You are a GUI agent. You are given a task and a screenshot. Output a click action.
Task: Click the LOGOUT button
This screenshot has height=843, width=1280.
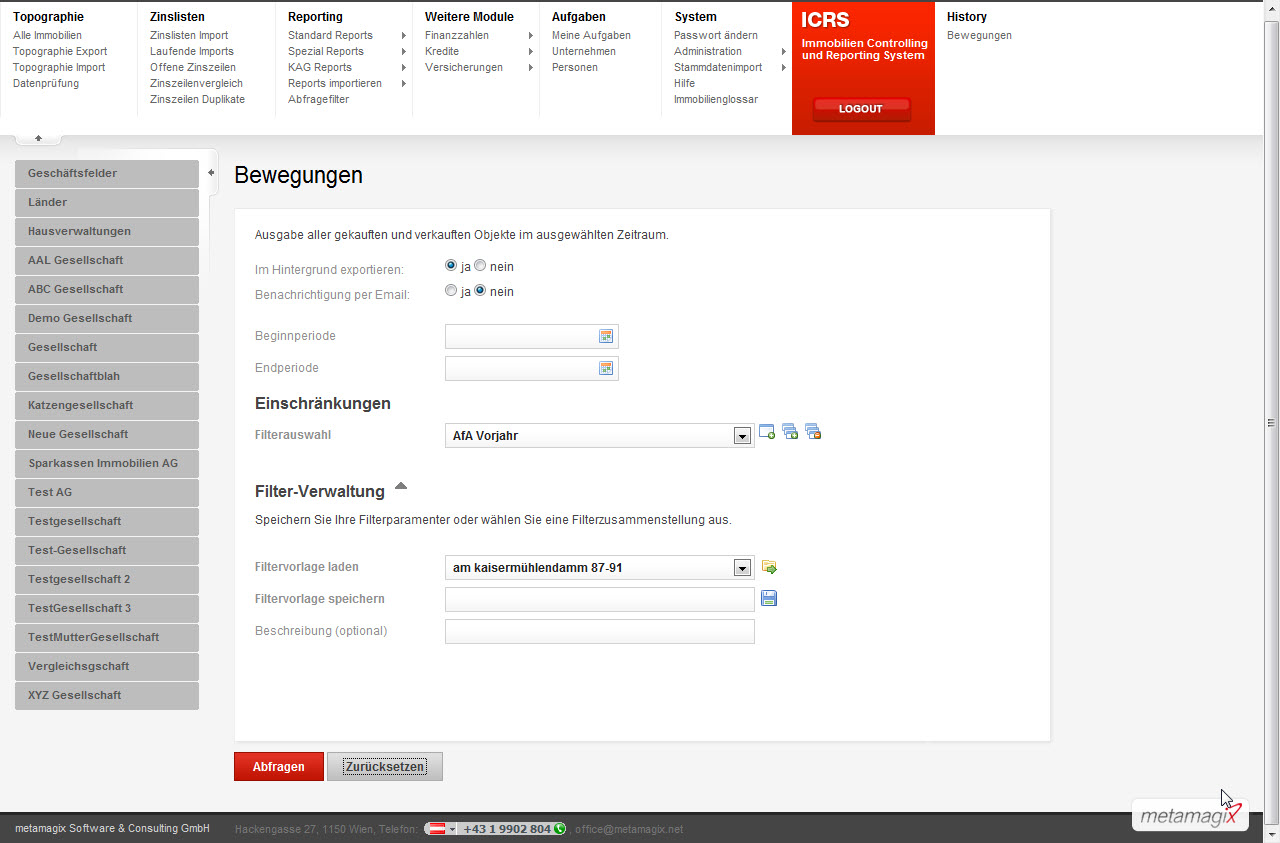click(x=861, y=109)
